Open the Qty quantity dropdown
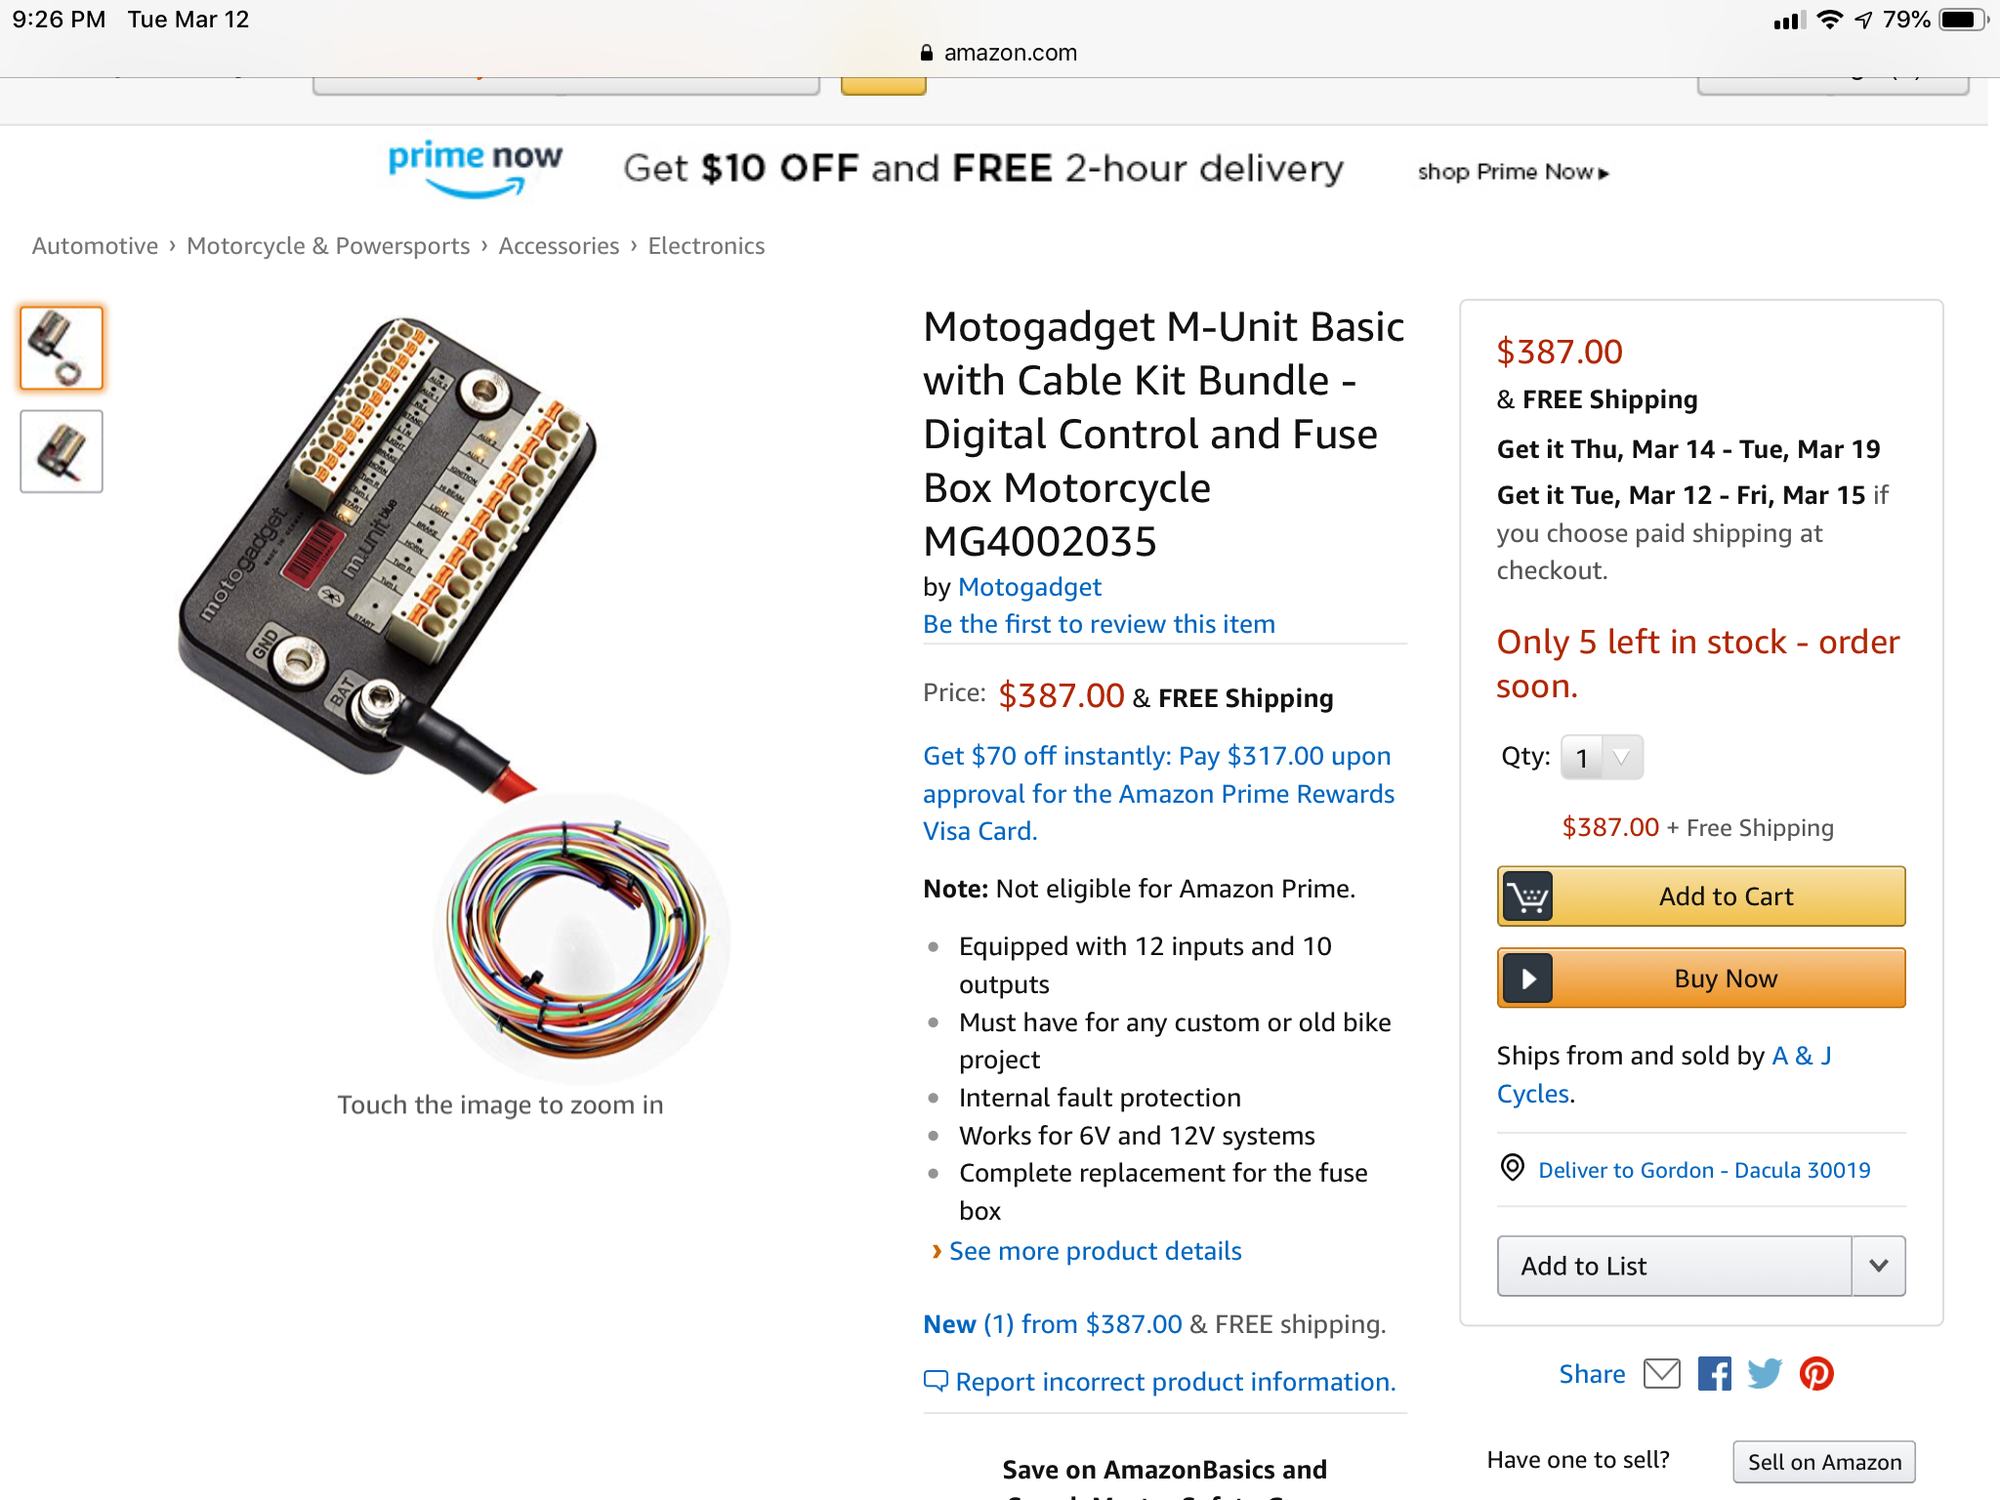Image resolution: width=2000 pixels, height=1500 pixels. point(1601,757)
